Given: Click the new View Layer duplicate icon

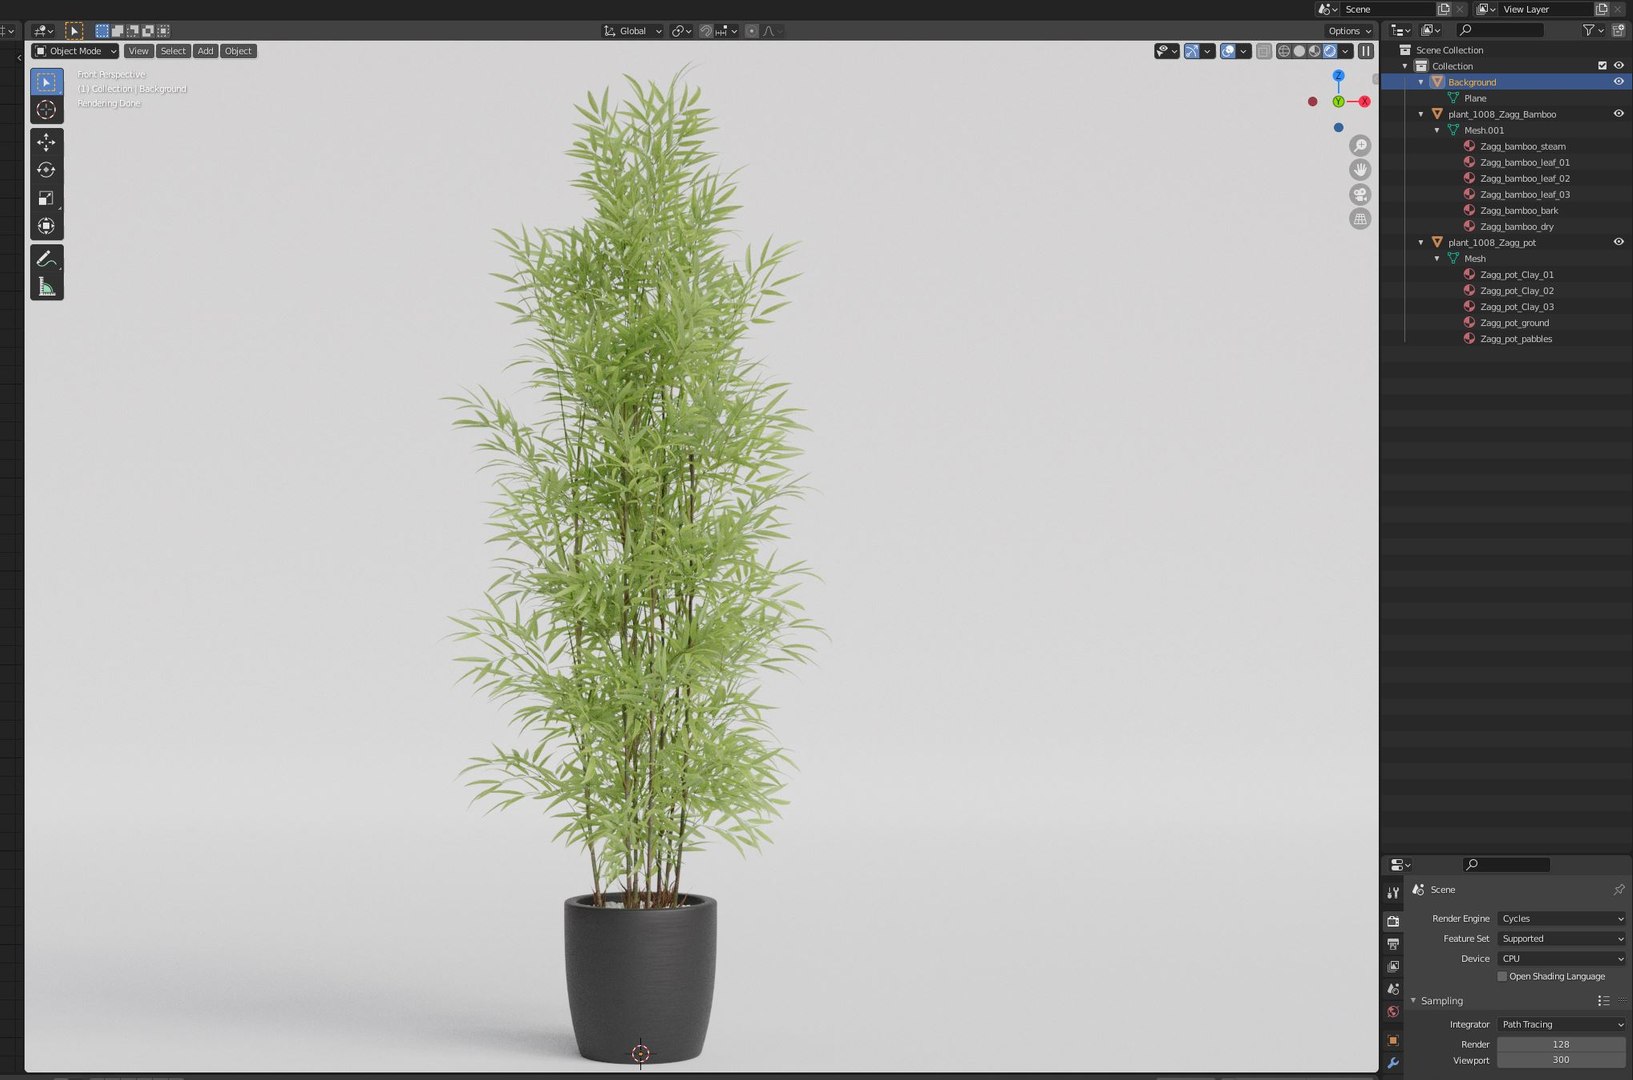Looking at the screenshot, I should click(1601, 9).
